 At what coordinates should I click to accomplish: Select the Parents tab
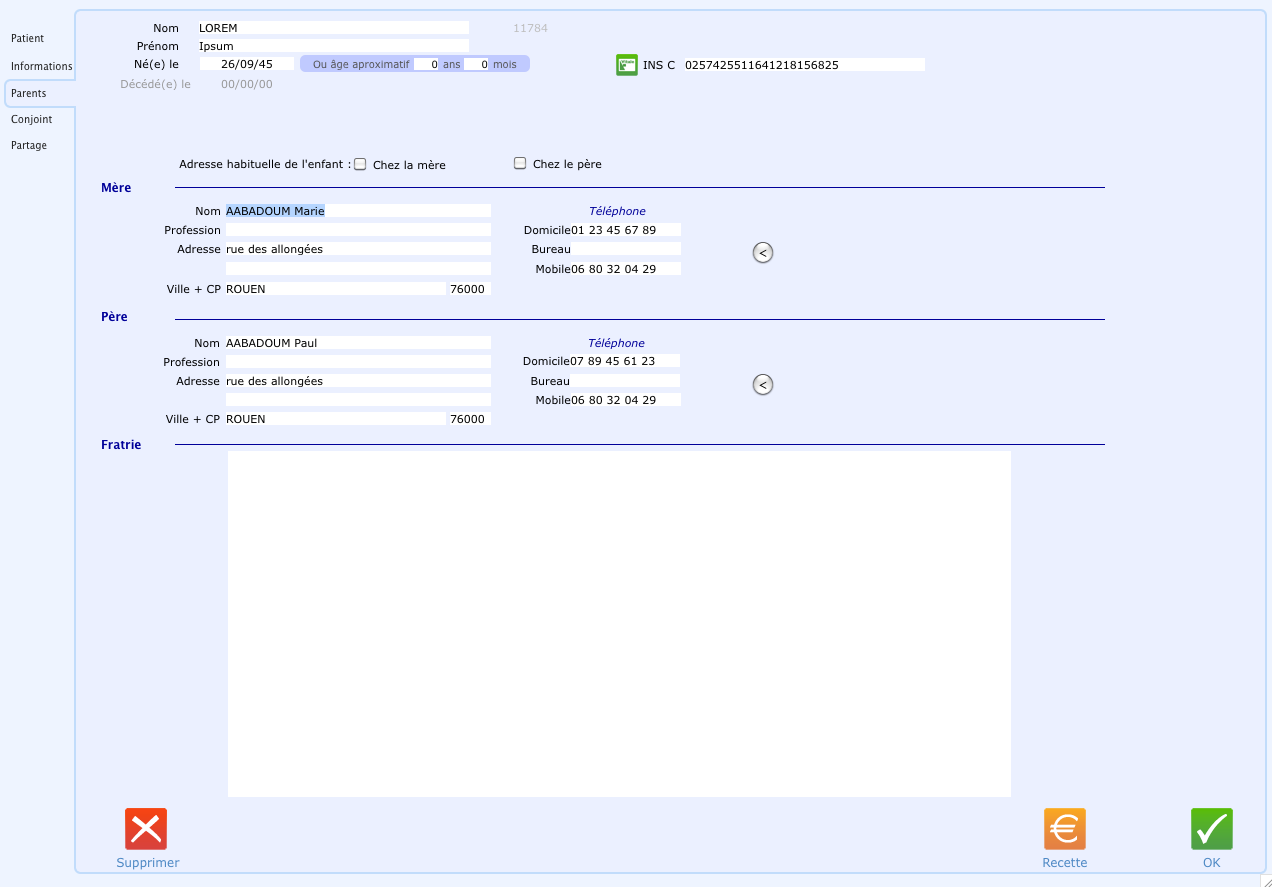[x=39, y=93]
